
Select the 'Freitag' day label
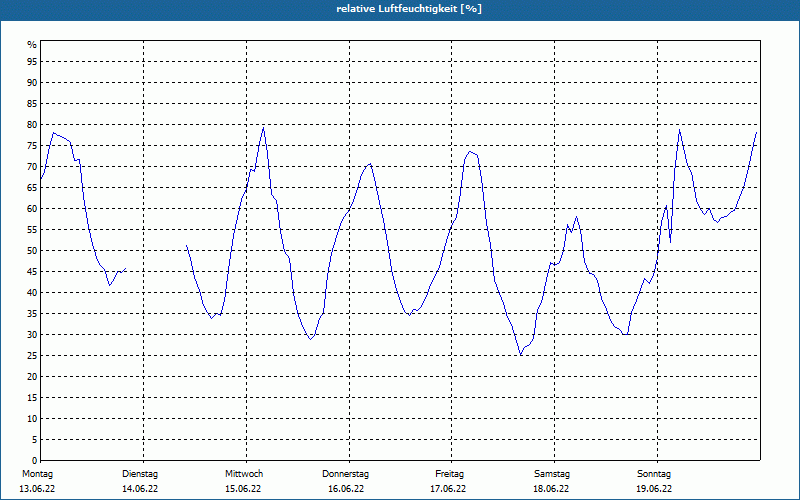[x=449, y=474]
